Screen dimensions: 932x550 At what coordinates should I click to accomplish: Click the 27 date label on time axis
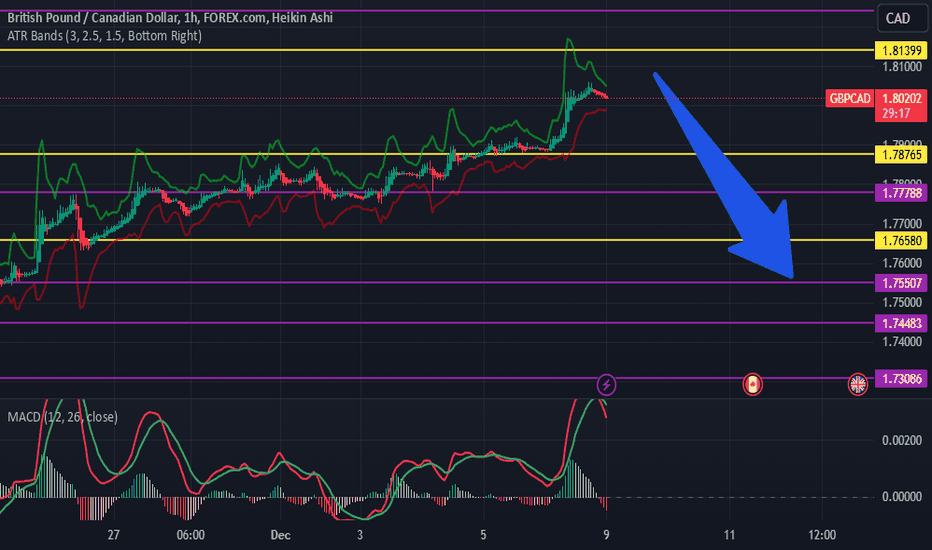tap(114, 535)
